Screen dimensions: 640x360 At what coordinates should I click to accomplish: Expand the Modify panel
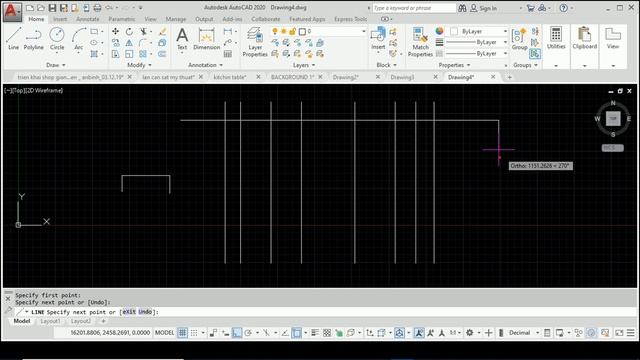pyautogui.click(x=139, y=65)
